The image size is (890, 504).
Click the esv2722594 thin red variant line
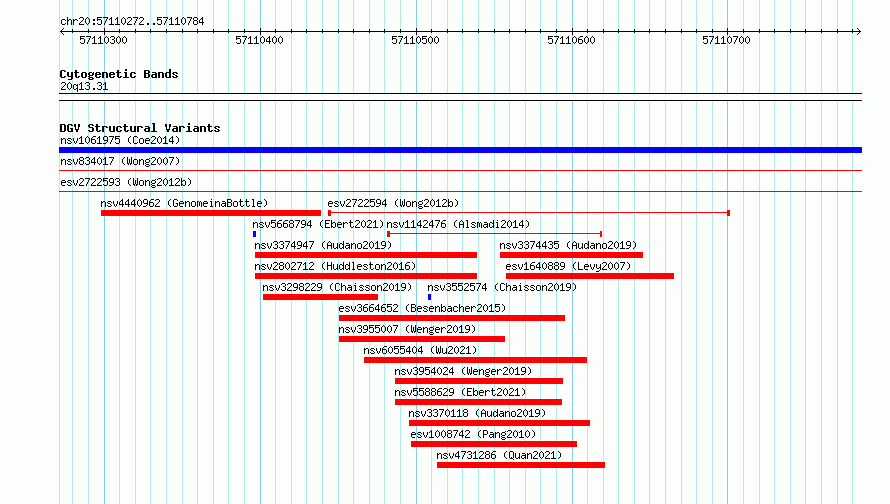[529, 213]
